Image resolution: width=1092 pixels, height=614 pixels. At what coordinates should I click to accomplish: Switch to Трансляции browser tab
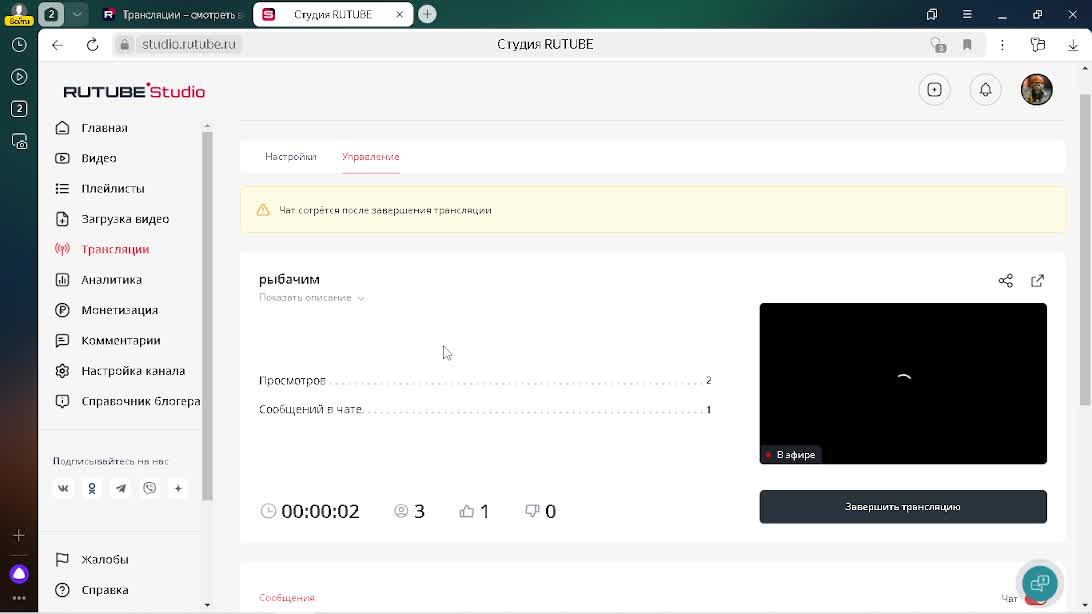click(172, 15)
